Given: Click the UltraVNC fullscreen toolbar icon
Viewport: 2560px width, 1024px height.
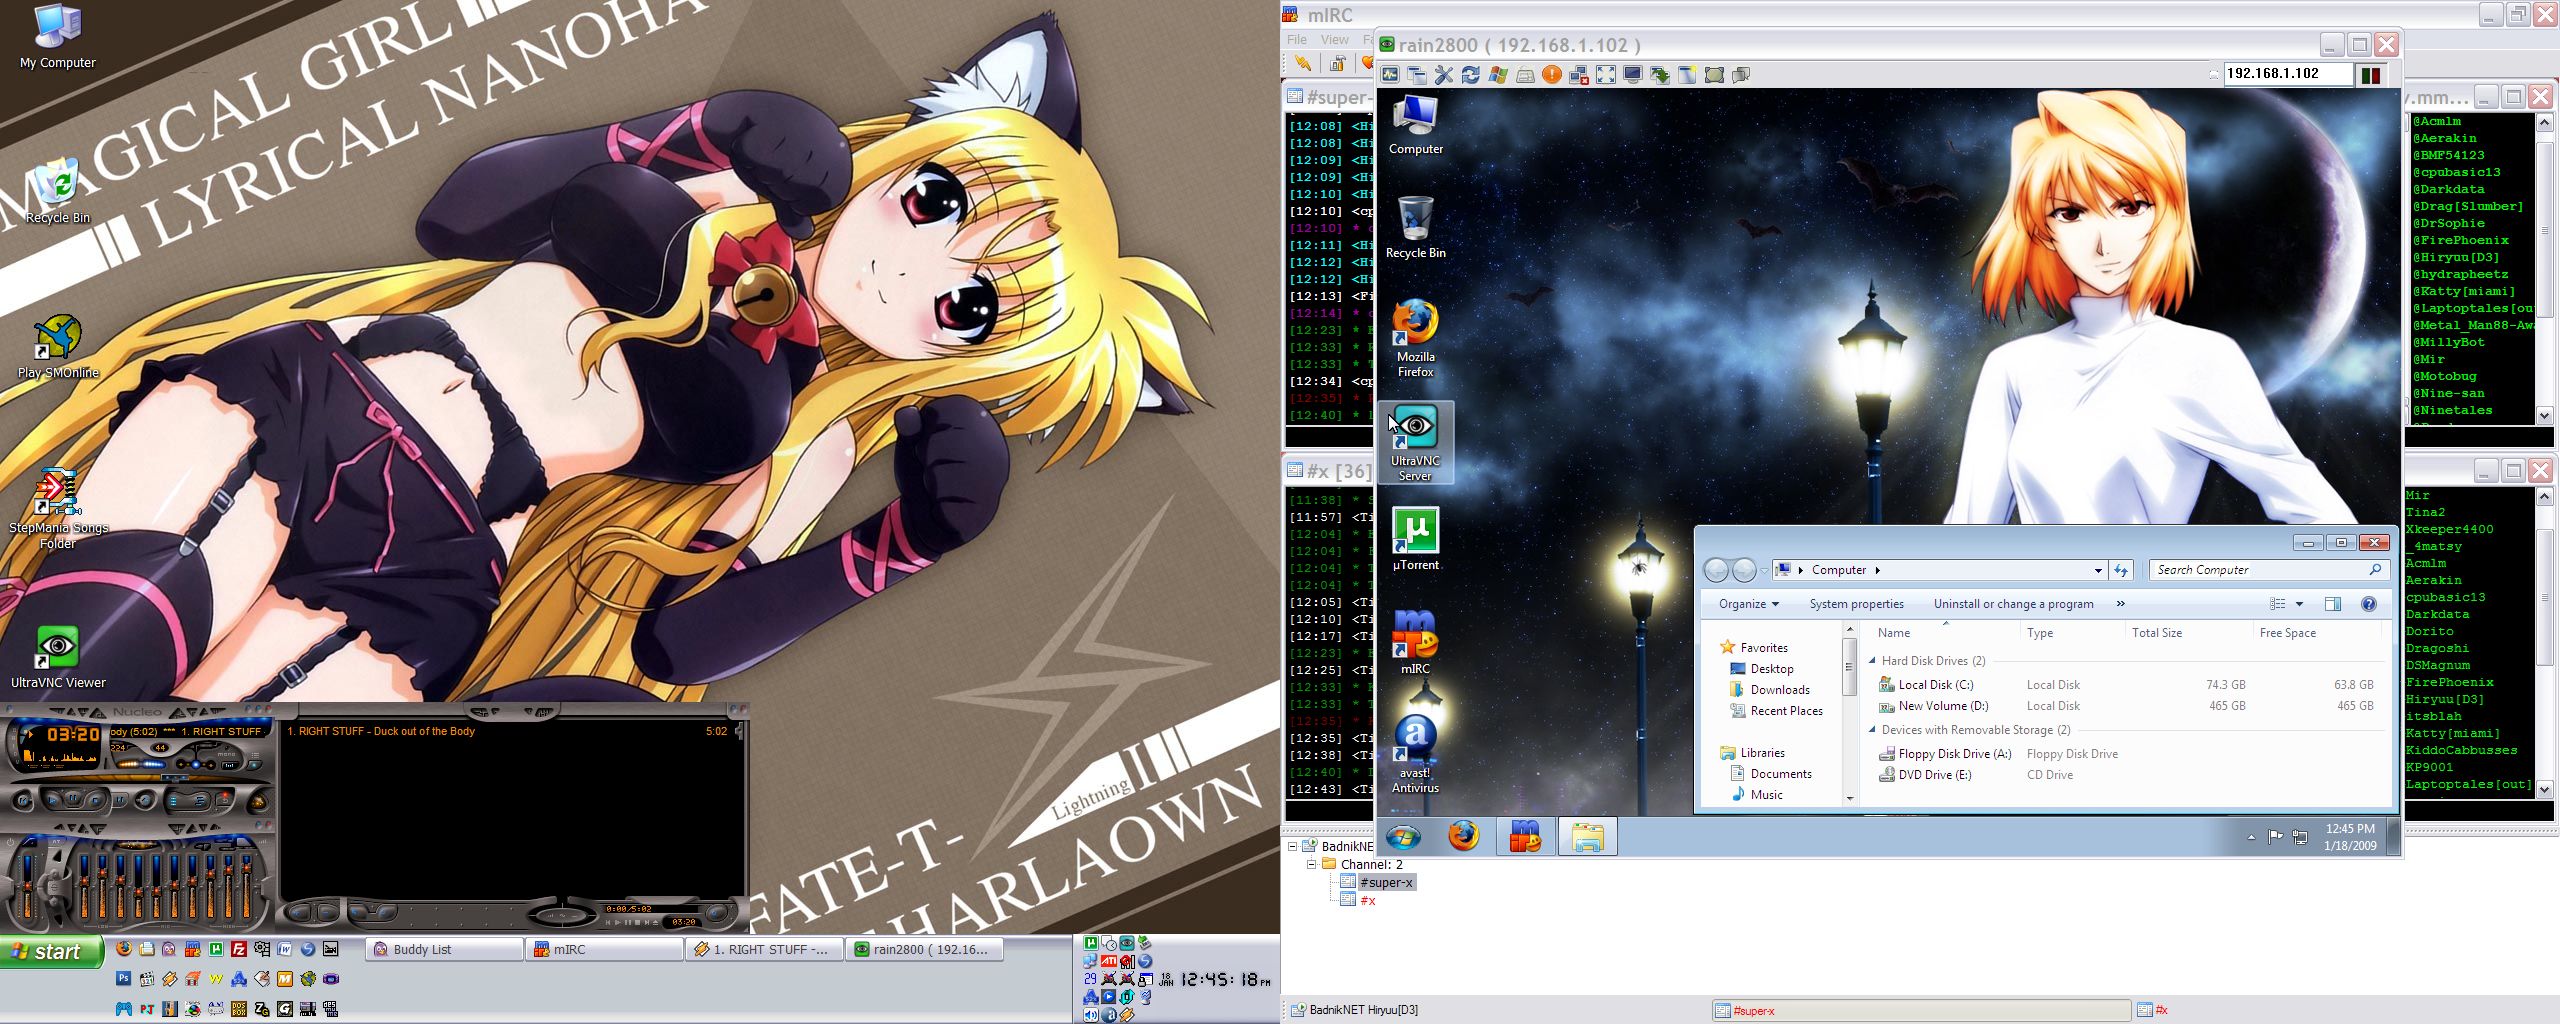Looking at the screenshot, I should click(x=1606, y=75).
